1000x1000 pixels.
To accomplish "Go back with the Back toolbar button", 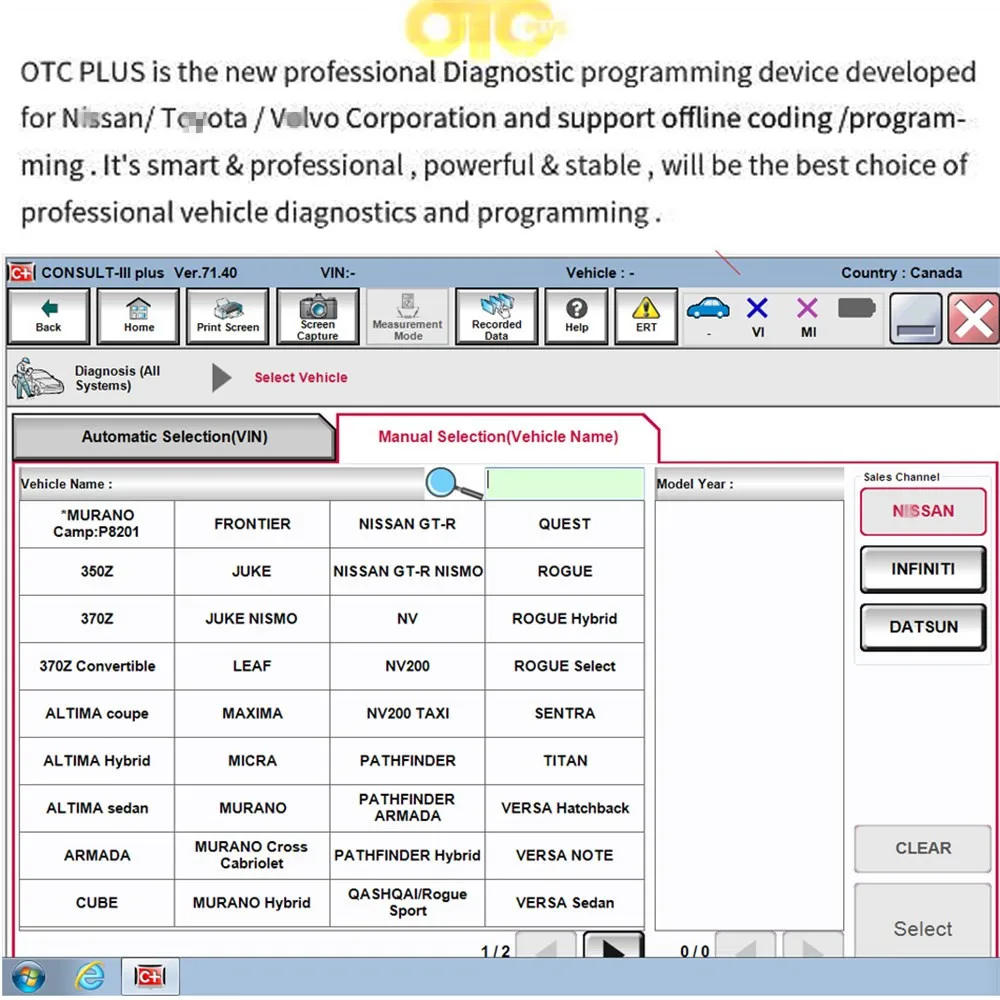I will point(48,316).
